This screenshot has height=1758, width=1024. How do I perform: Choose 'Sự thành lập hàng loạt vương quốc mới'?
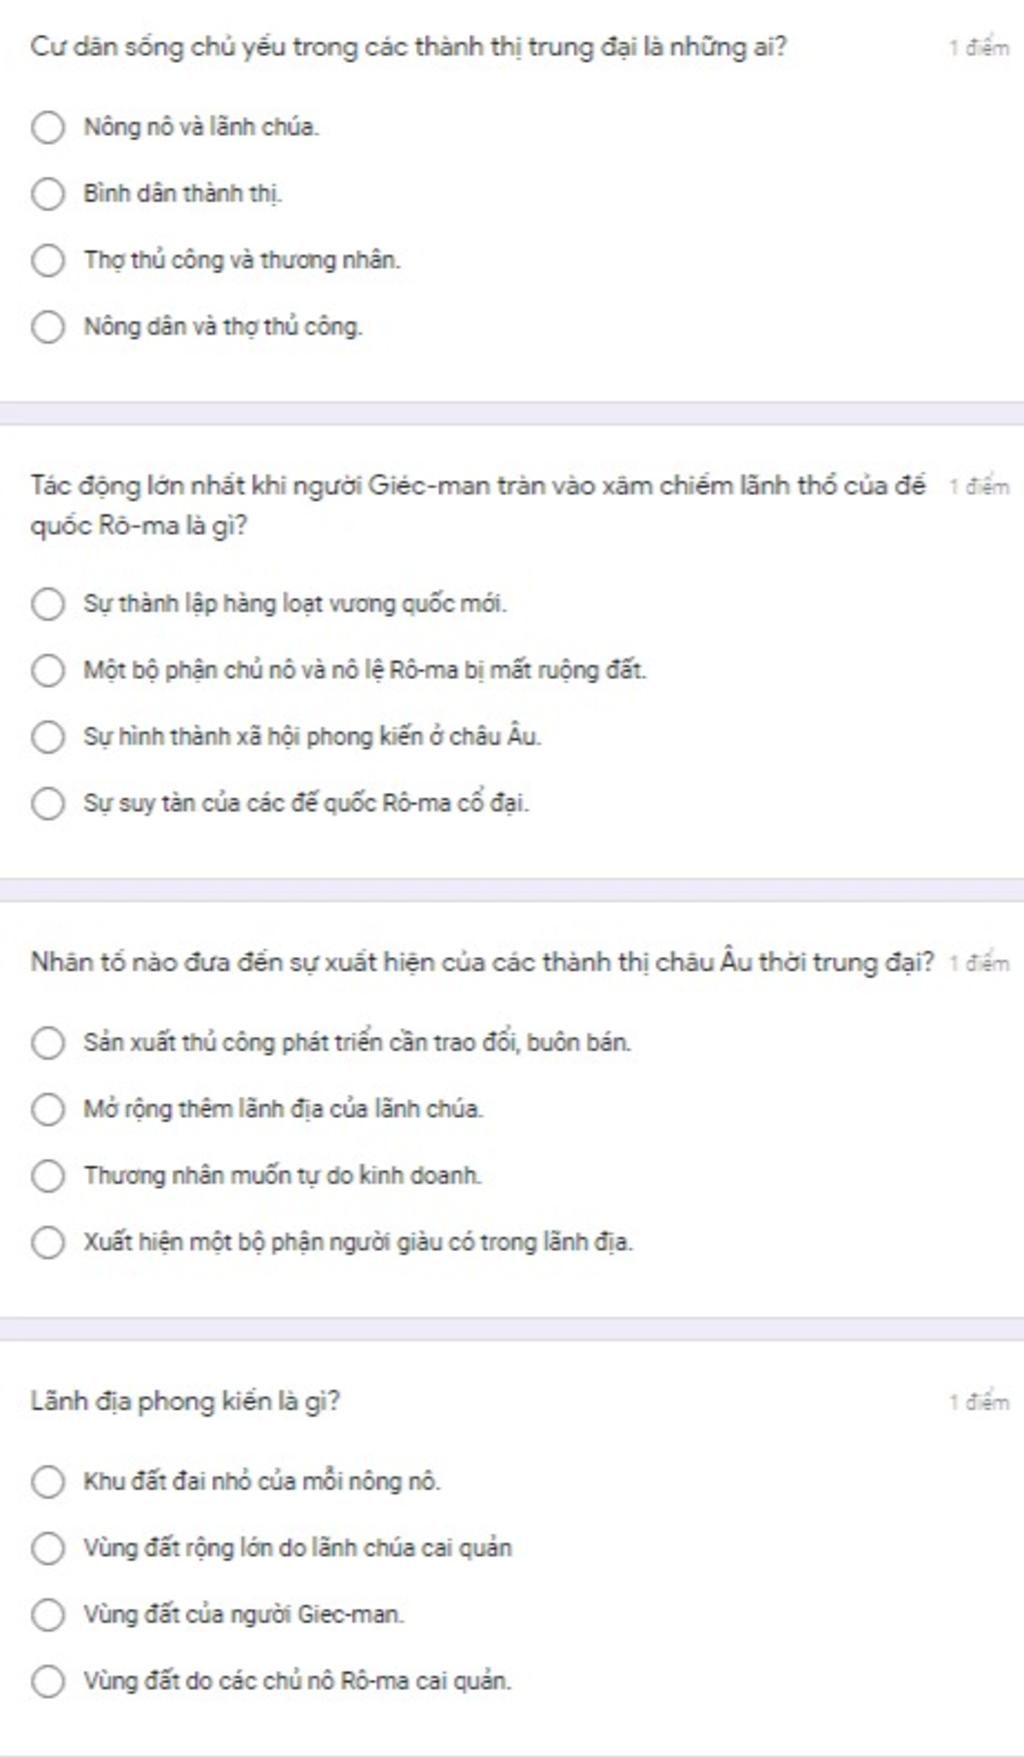[48, 604]
